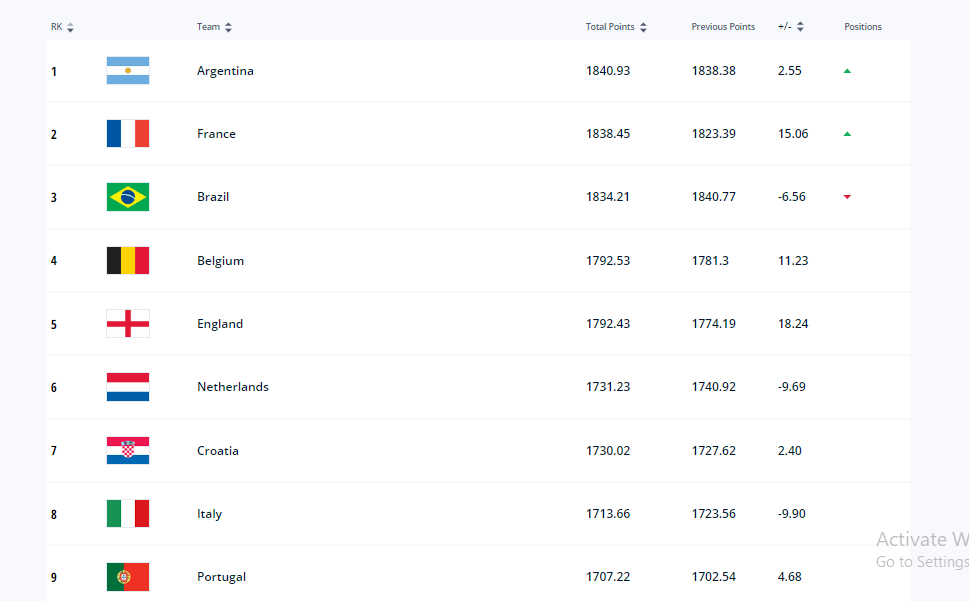Click the Belgium flag icon

coord(128,261)
